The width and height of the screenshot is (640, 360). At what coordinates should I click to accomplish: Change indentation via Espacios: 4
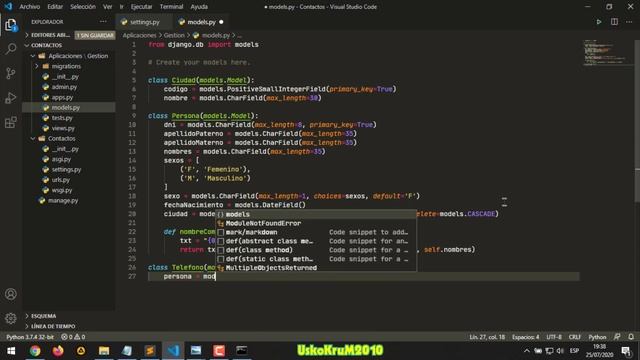(526, 337)
